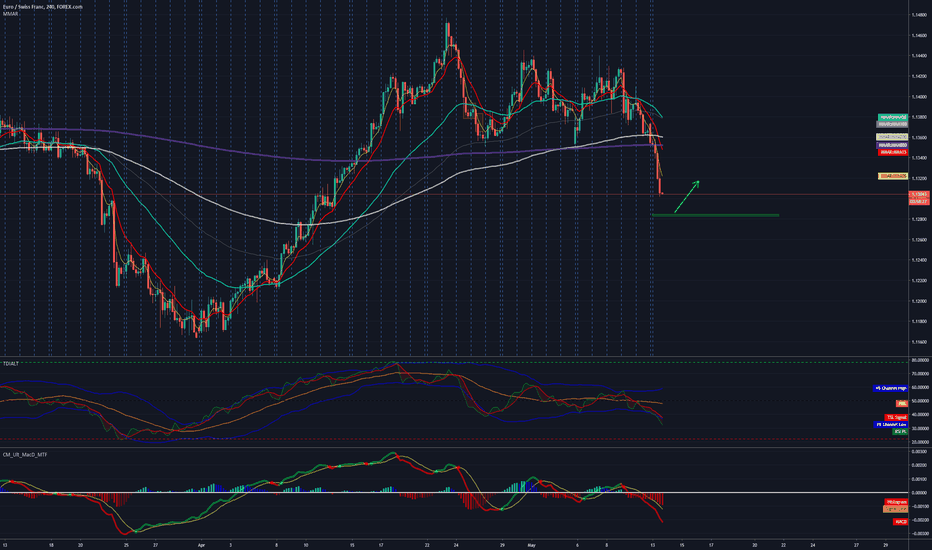
Task: Click the 25 date on time axis
Action: tap(126, 545)
